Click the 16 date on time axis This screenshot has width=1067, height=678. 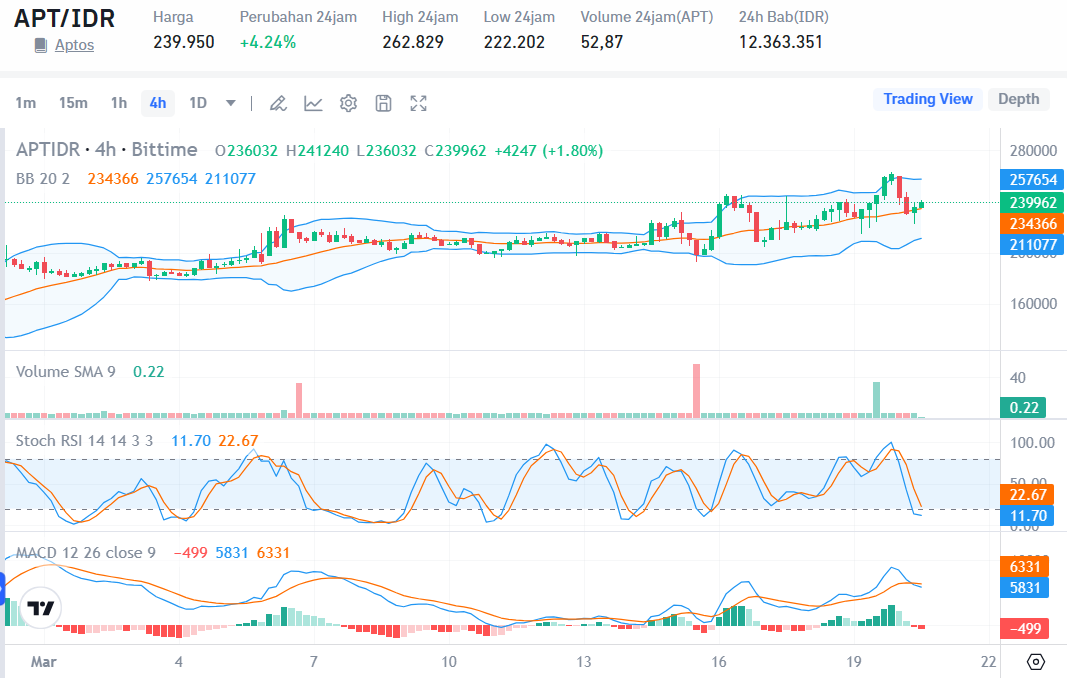(x=719, y=662)
